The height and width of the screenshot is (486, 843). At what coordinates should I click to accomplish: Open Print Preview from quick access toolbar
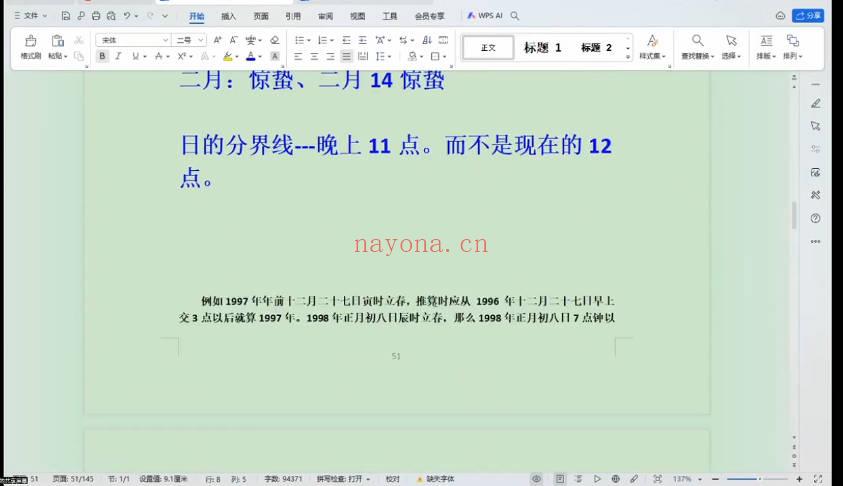coord(111,16)
